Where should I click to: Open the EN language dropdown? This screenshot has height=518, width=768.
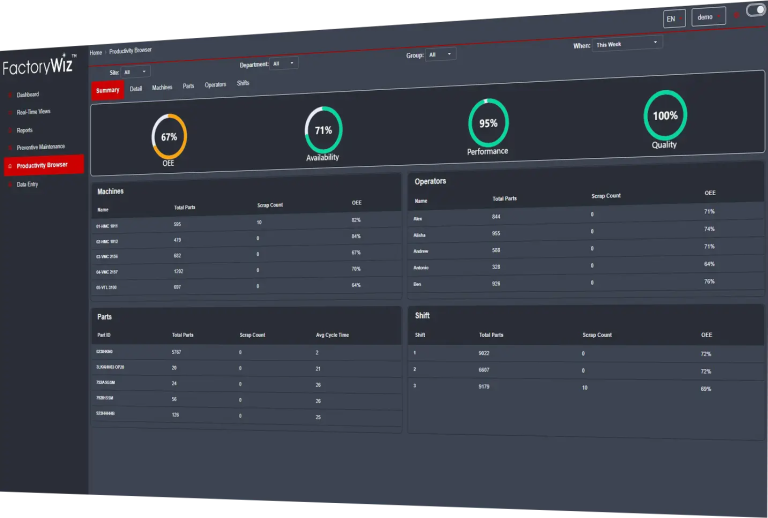point(674,19)
